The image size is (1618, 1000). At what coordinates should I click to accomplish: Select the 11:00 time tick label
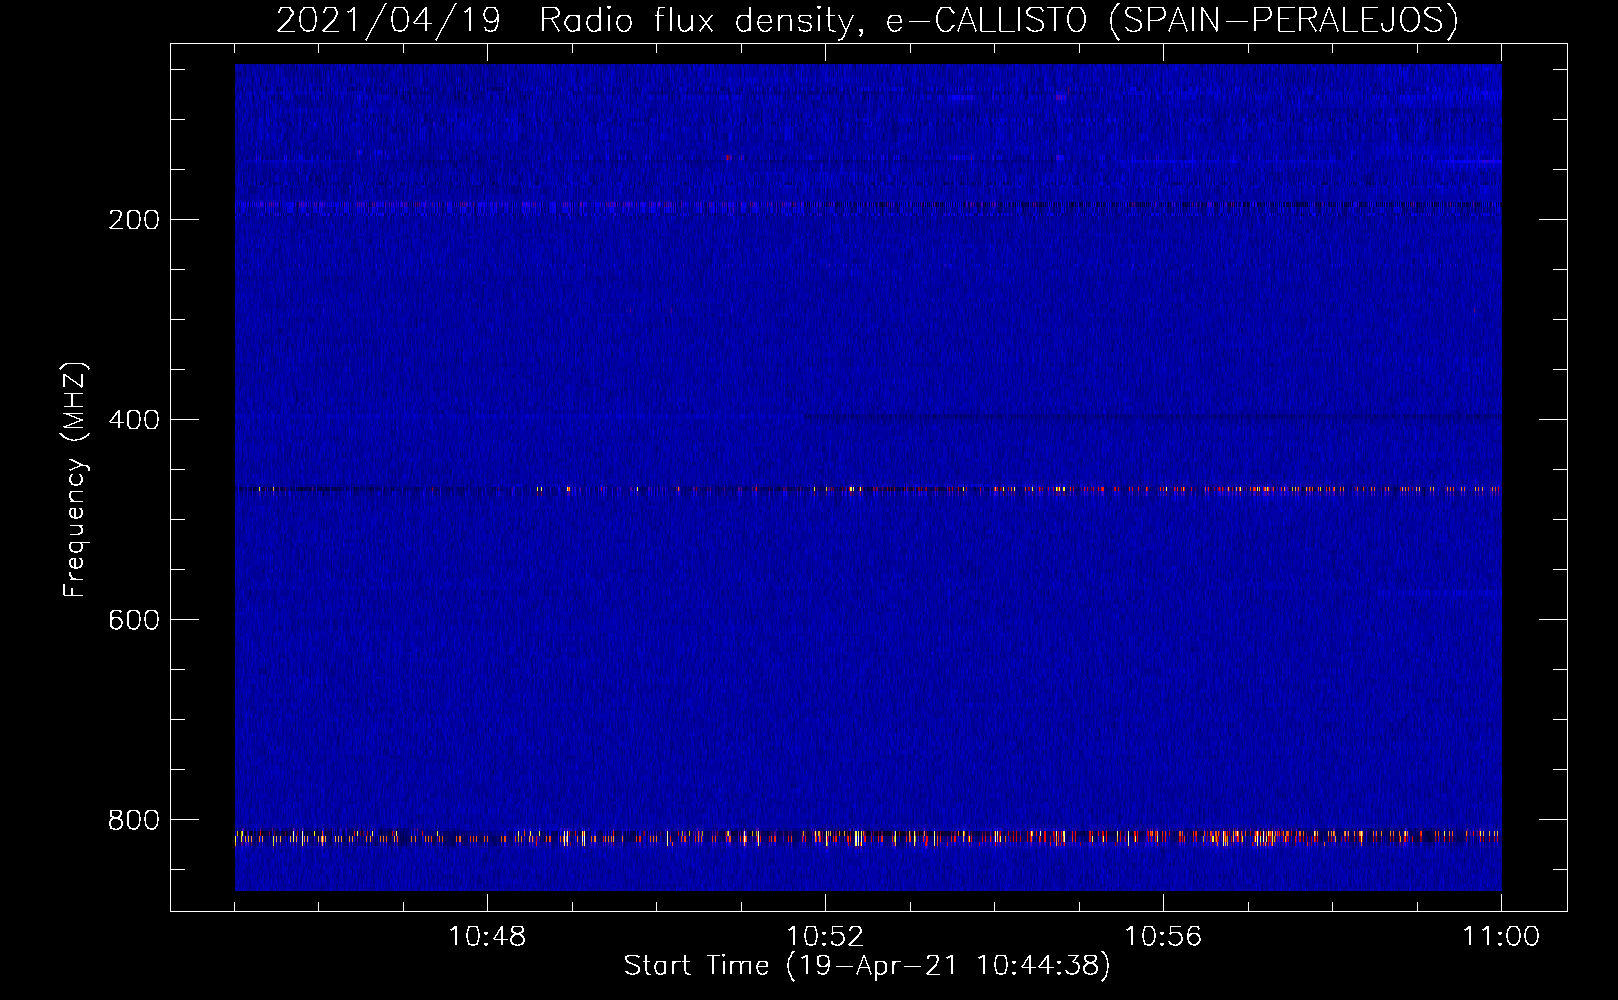click(1500, 937)
